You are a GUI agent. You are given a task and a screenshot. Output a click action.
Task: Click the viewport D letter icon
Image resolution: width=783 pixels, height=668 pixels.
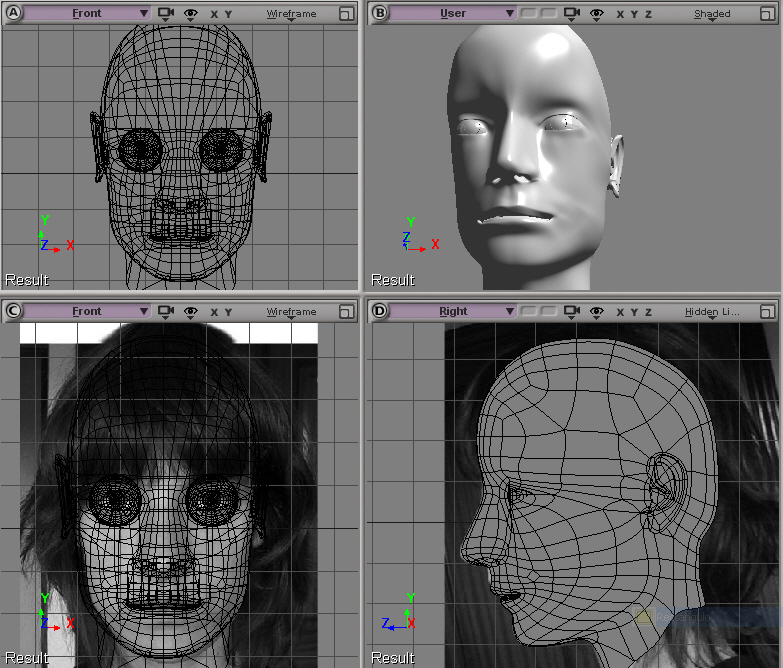[x=380, y=311]
